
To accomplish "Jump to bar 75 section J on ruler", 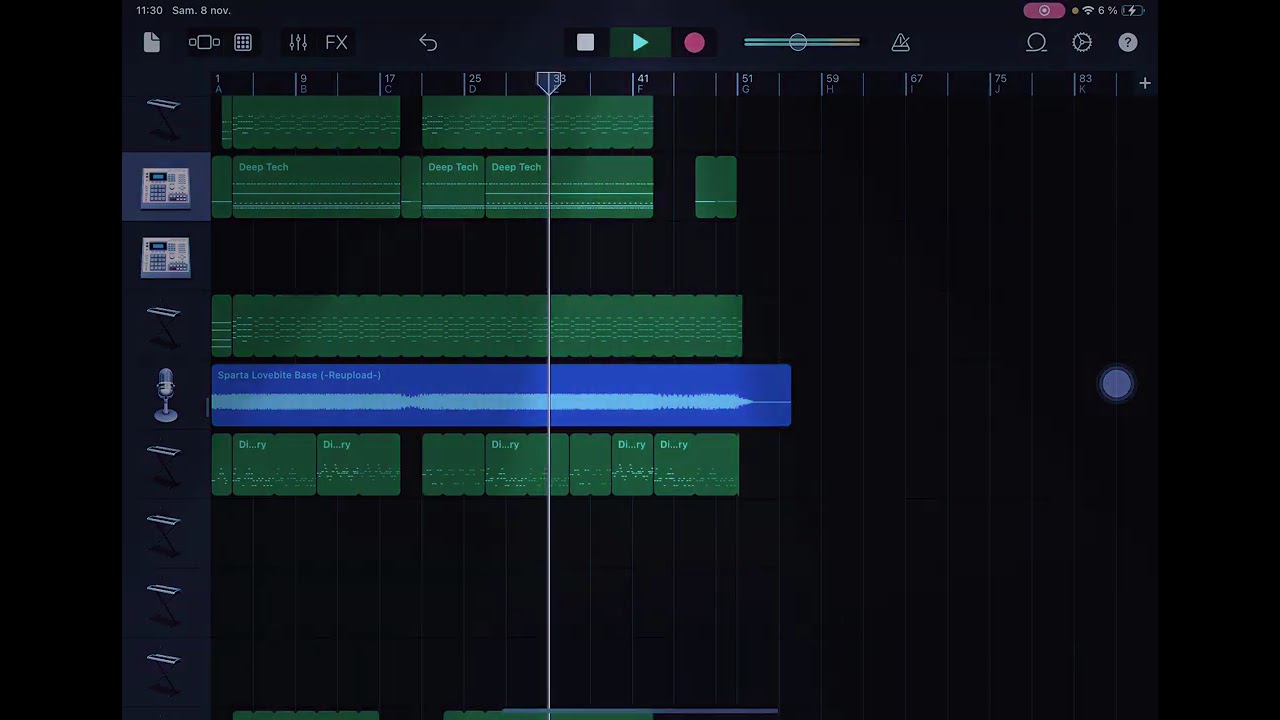I will pyautogui.click(x=999, y=83).
